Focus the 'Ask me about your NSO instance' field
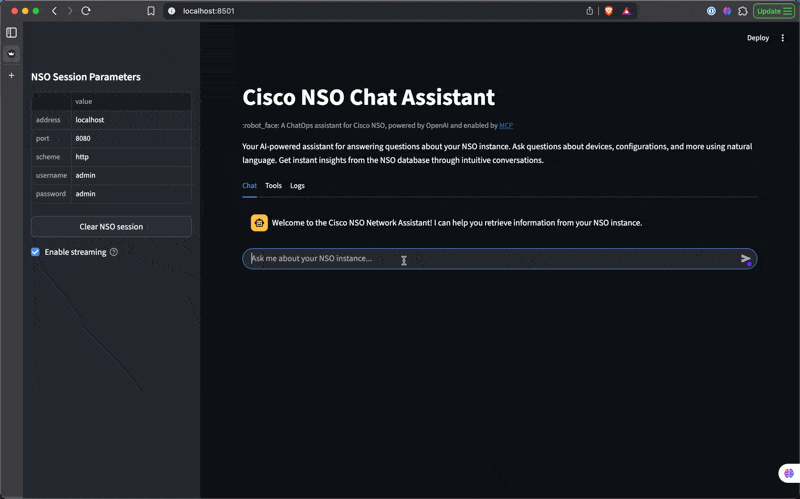Image resolution: width=800 pixels, height=499 pixels. click(490, 259)
